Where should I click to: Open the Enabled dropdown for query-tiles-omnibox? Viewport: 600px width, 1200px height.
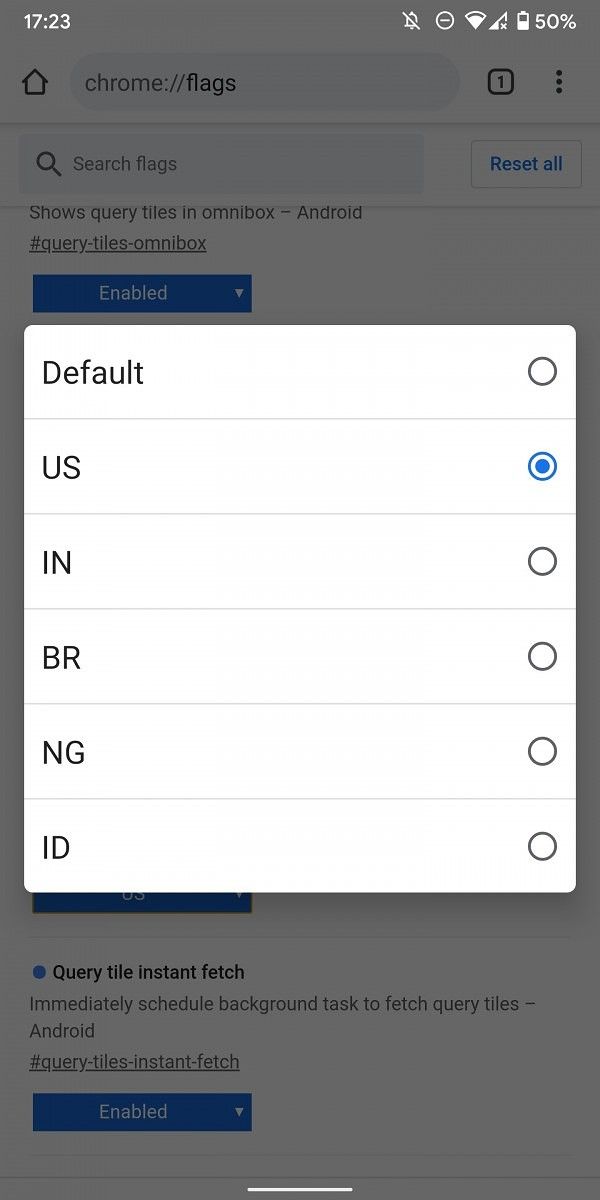pyautogui.click(x=141, y=293)
